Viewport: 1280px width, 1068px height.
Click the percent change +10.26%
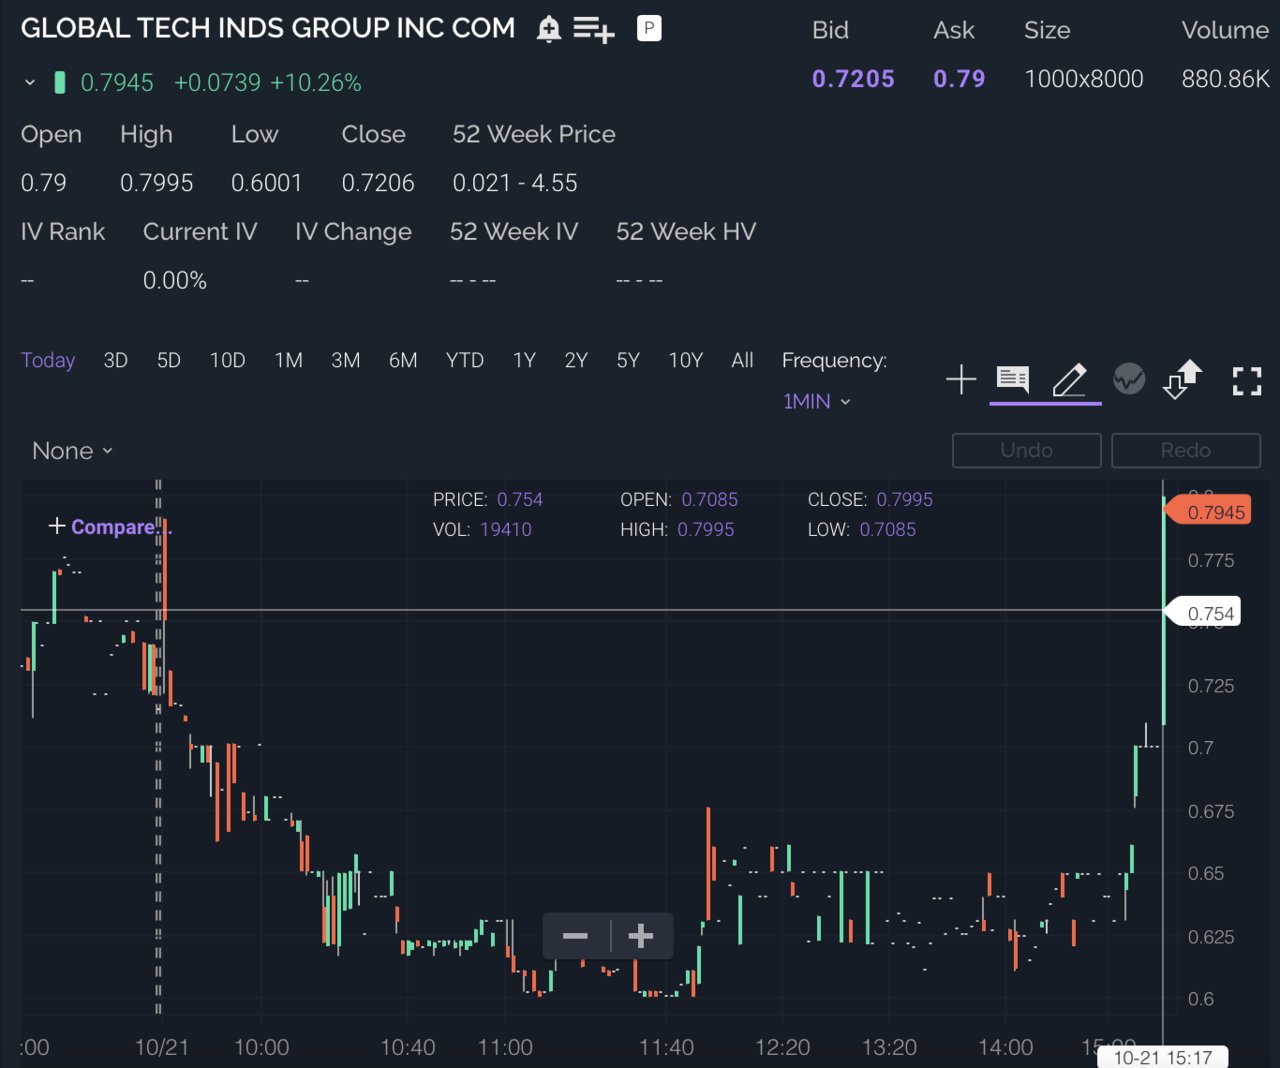pyautogui.click(x=316, y=83)
